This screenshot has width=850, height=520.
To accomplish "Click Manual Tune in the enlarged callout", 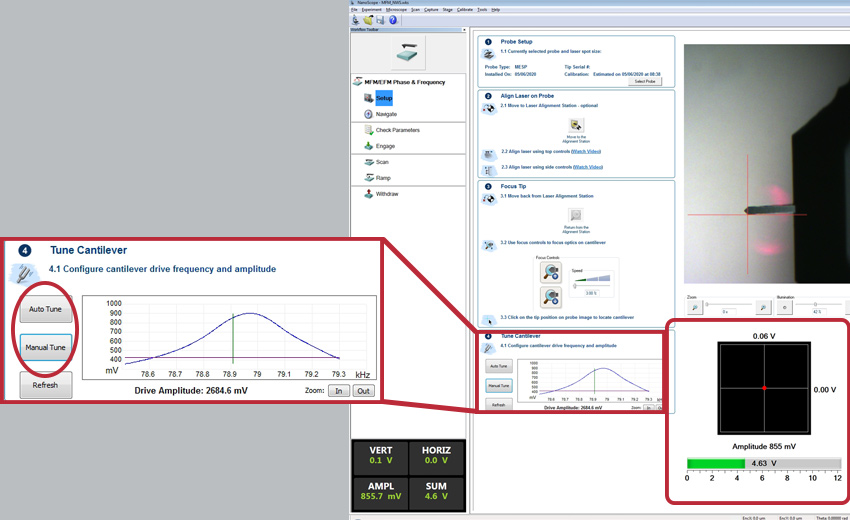I will [46, 348].
